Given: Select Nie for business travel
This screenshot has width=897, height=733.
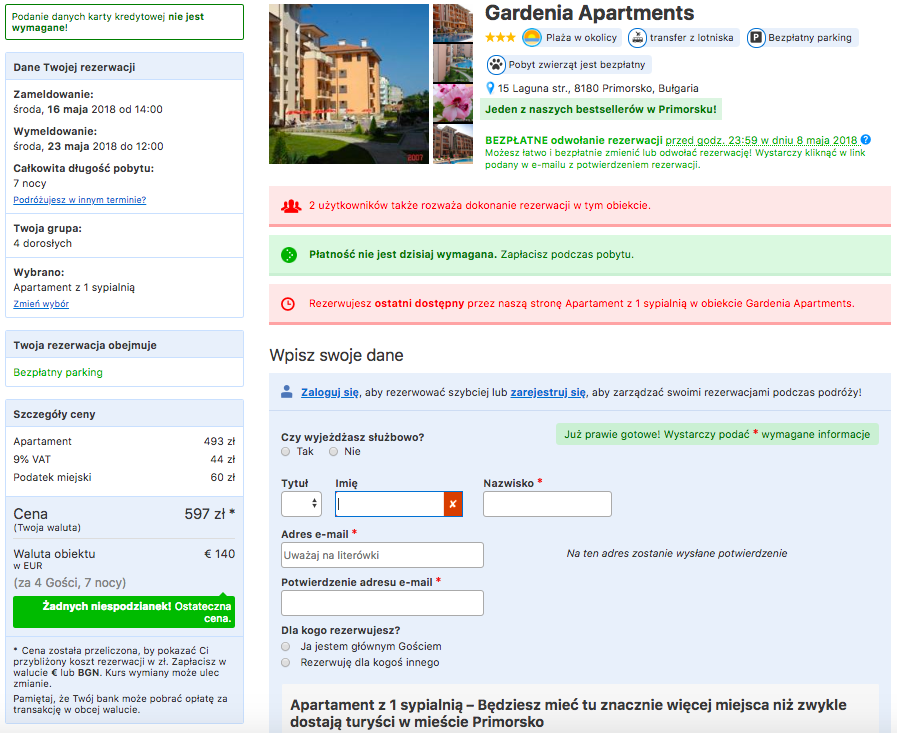Looking at the screenshot, I should (x=334, y=451).
